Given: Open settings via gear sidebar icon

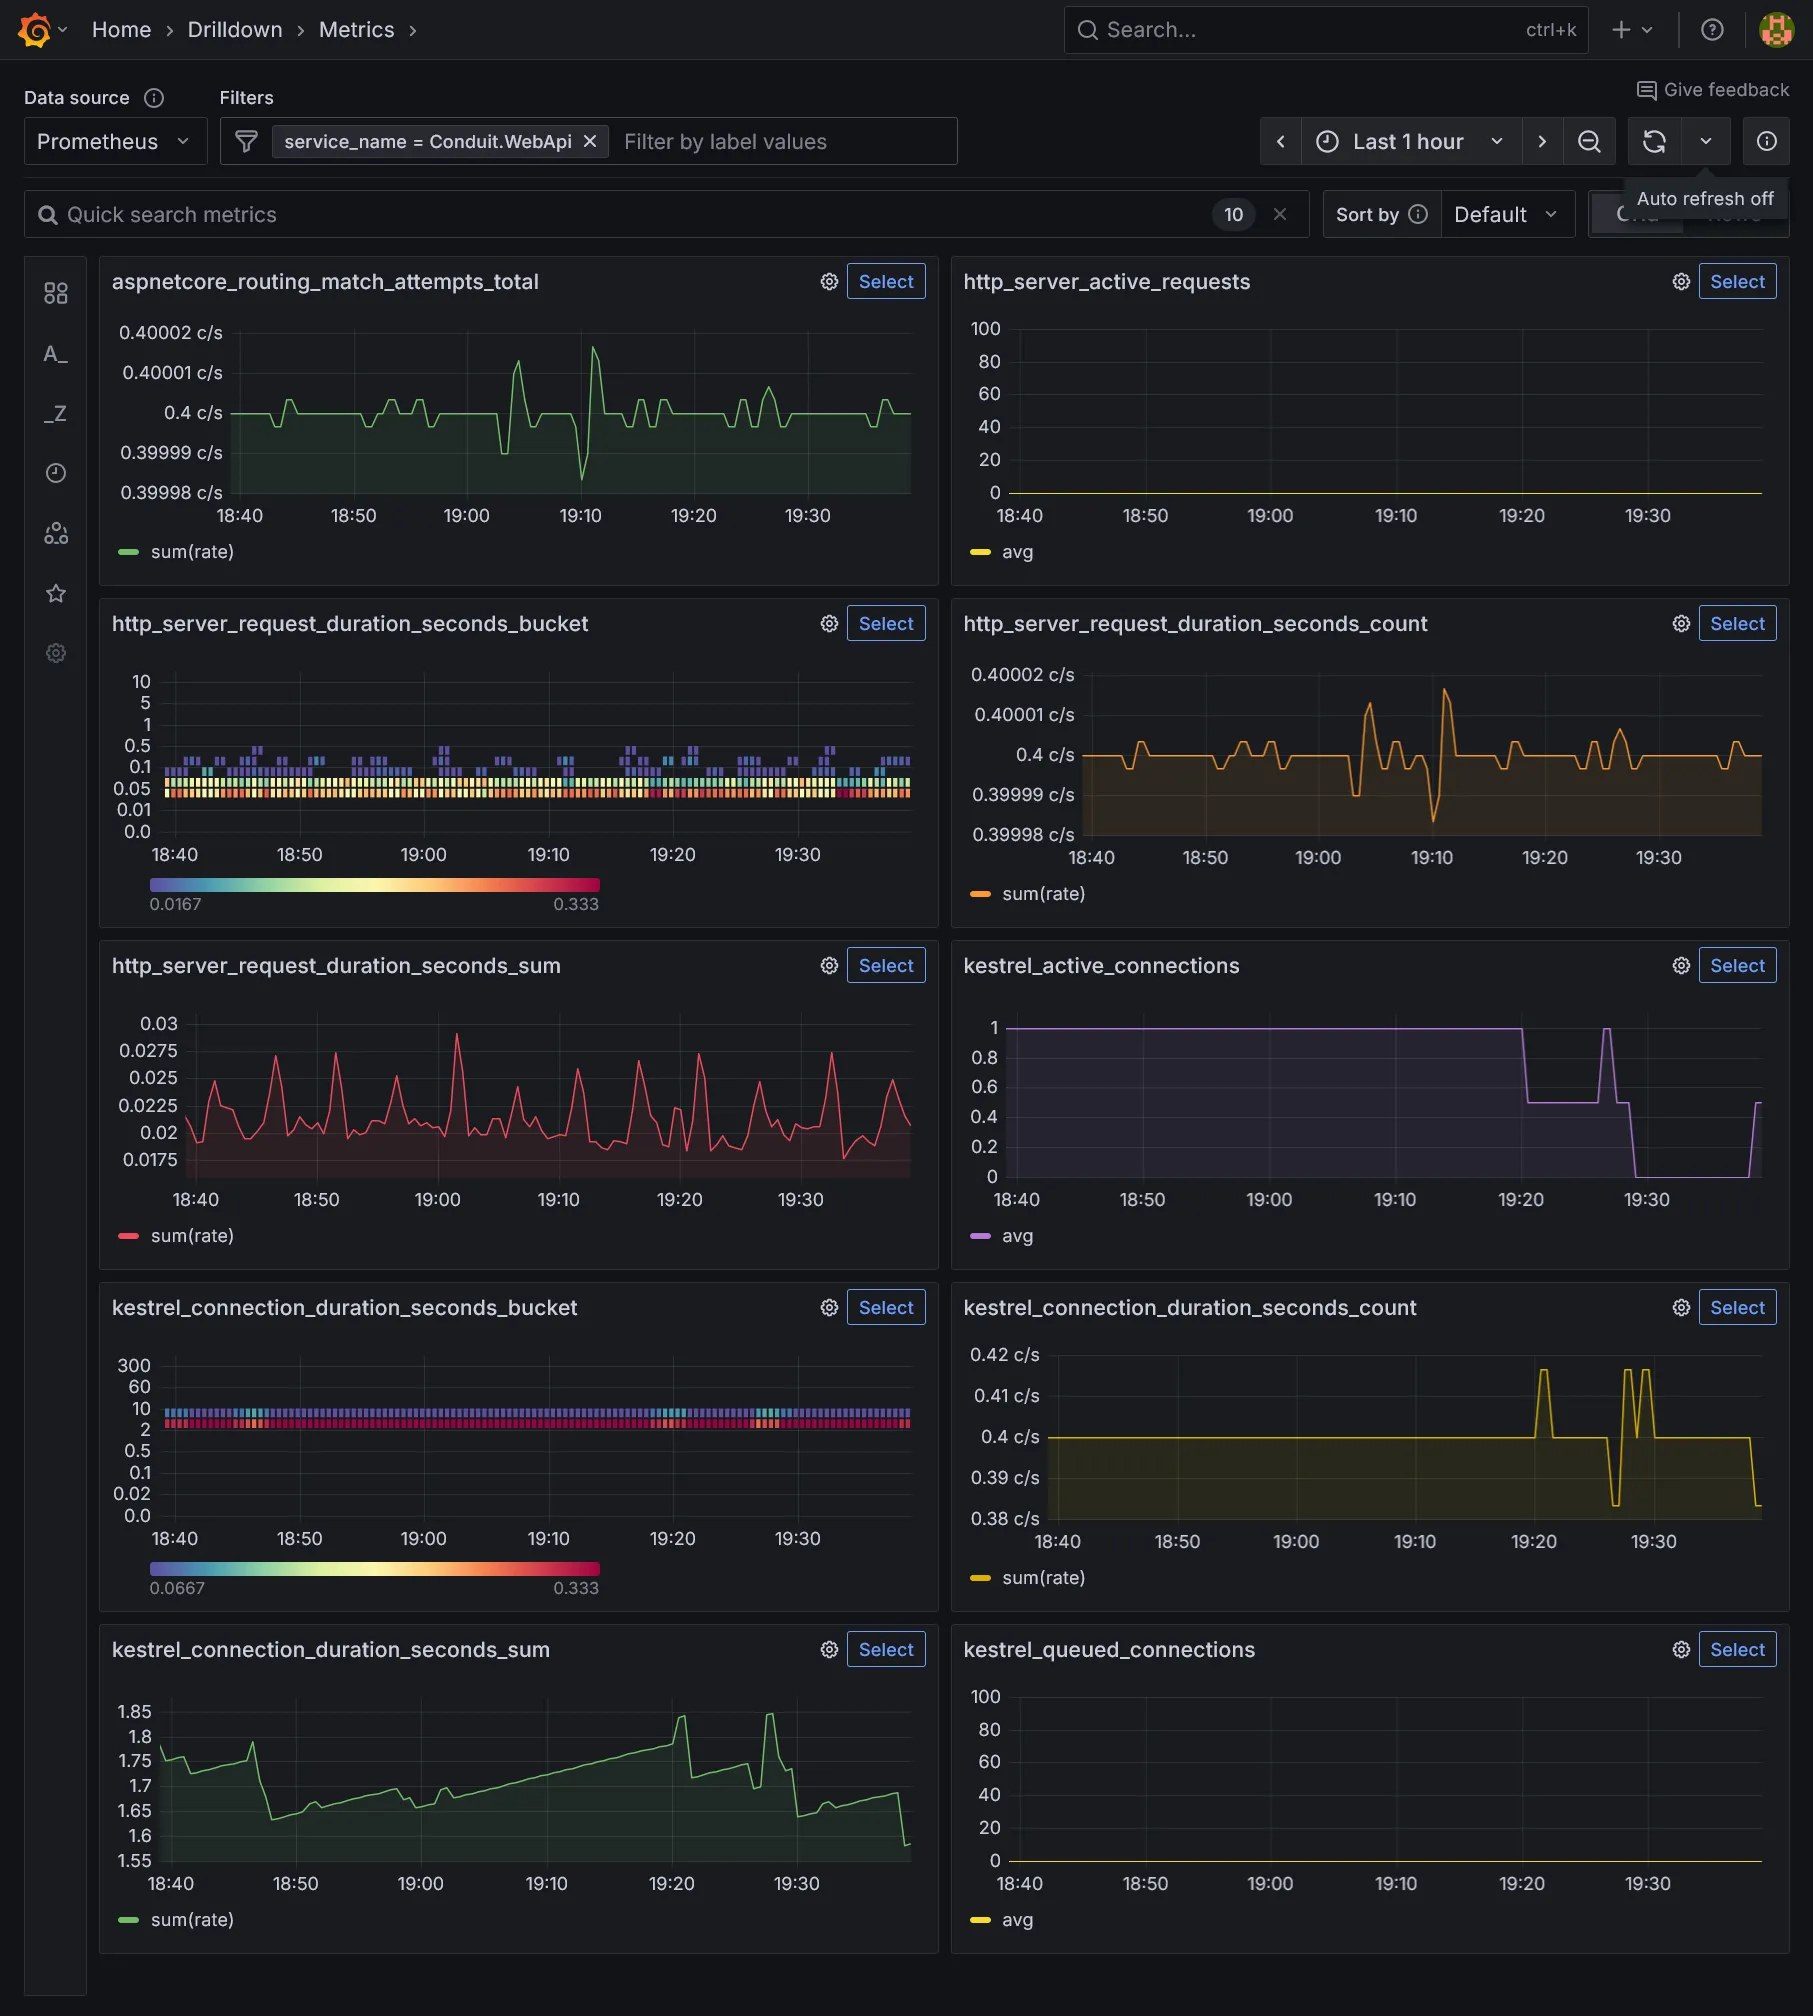Looking at the screenshot, I should pyautogui.click(x=55, y=652).
